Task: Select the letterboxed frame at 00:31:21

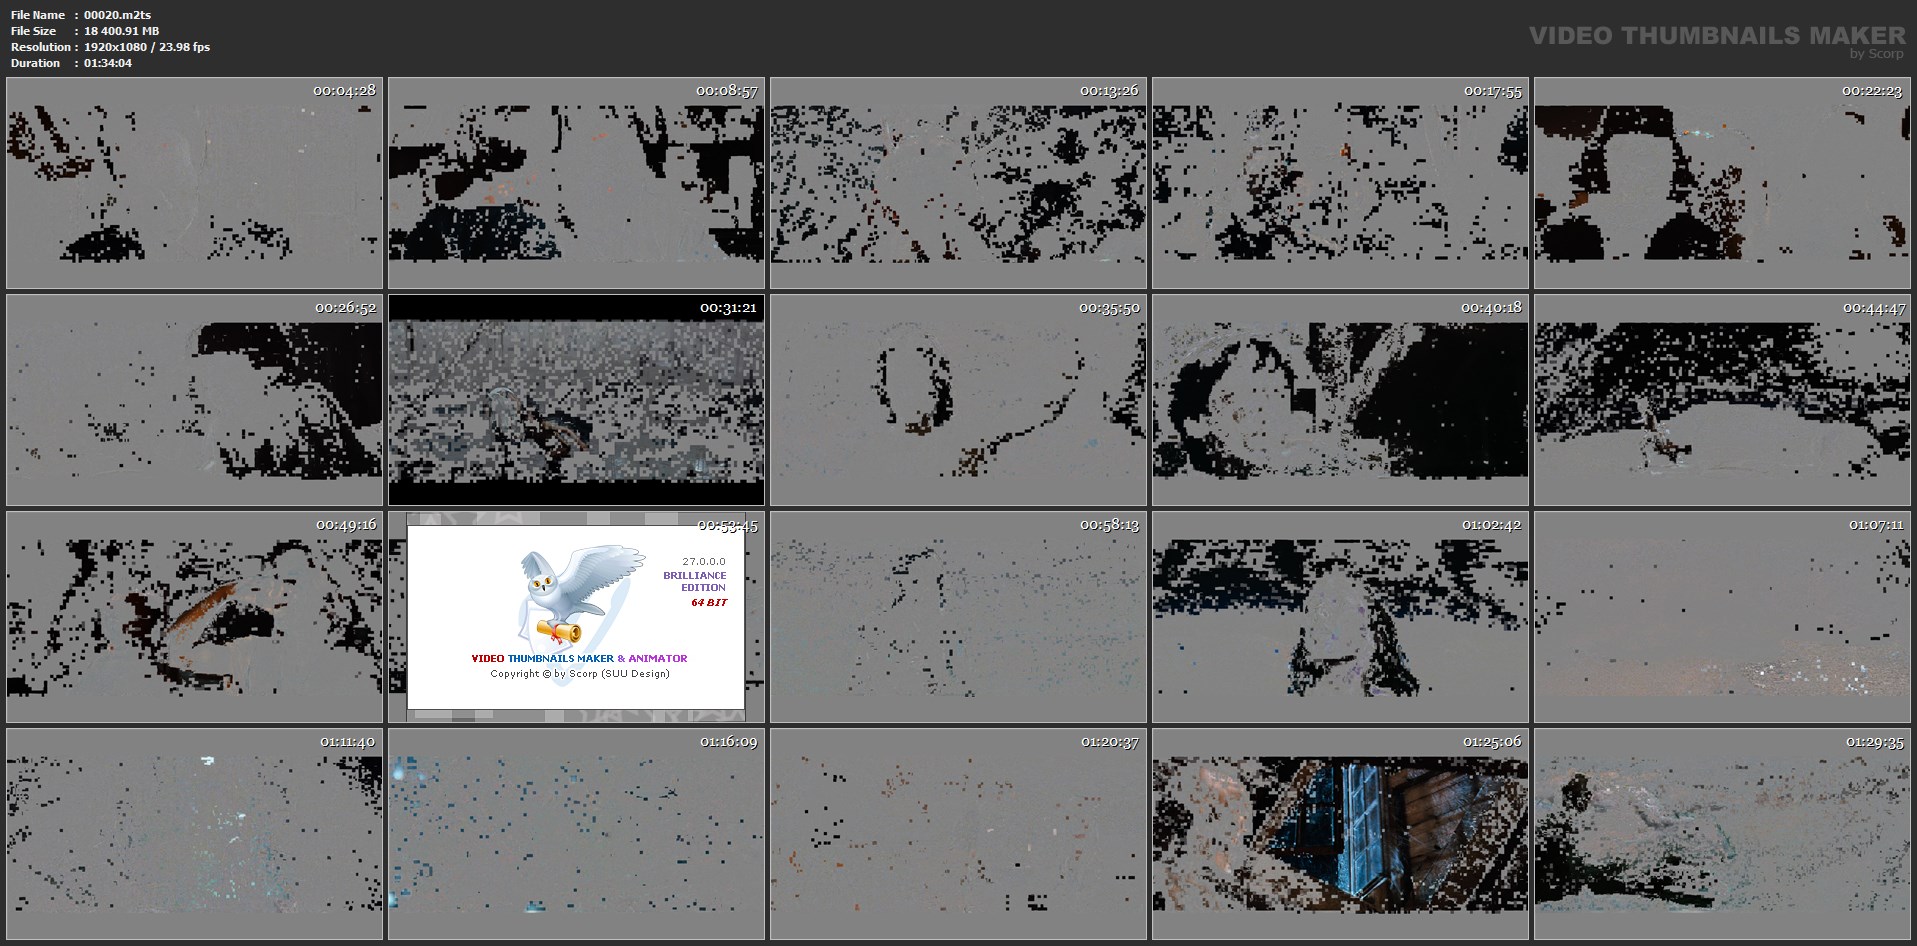Action: point(576,400)
